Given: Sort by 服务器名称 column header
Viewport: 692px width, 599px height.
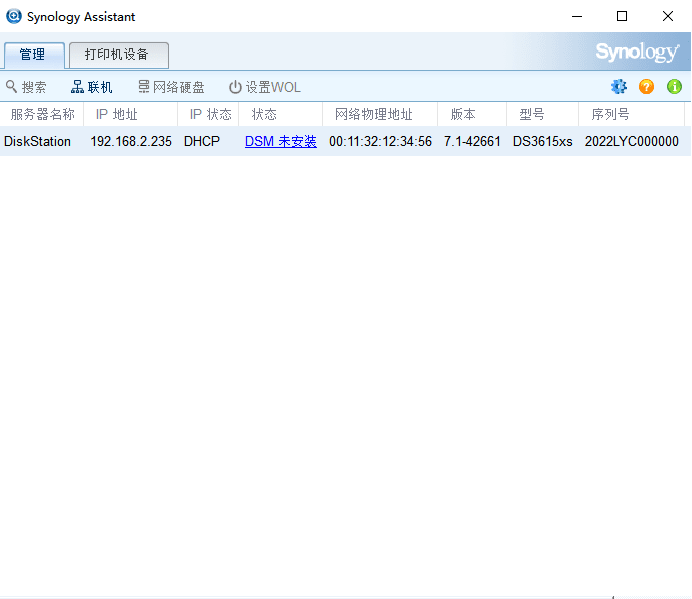Looking at the screenshot, I should click(x=42, y=114).
